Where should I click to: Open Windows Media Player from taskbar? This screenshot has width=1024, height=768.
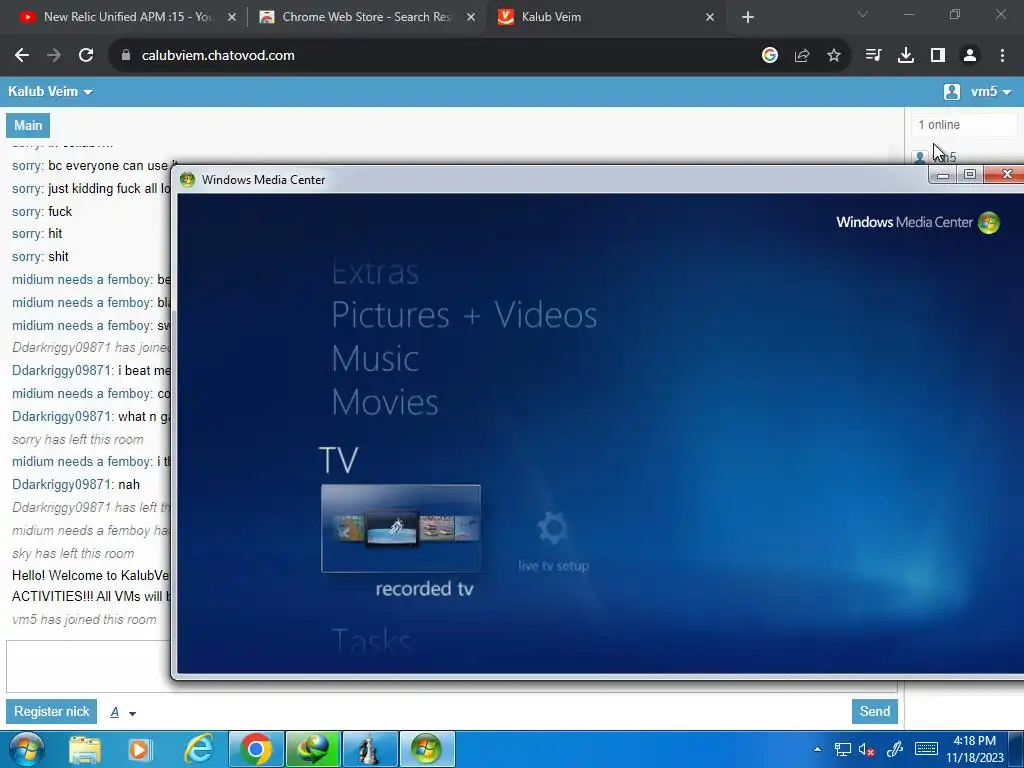coord(140,750)
